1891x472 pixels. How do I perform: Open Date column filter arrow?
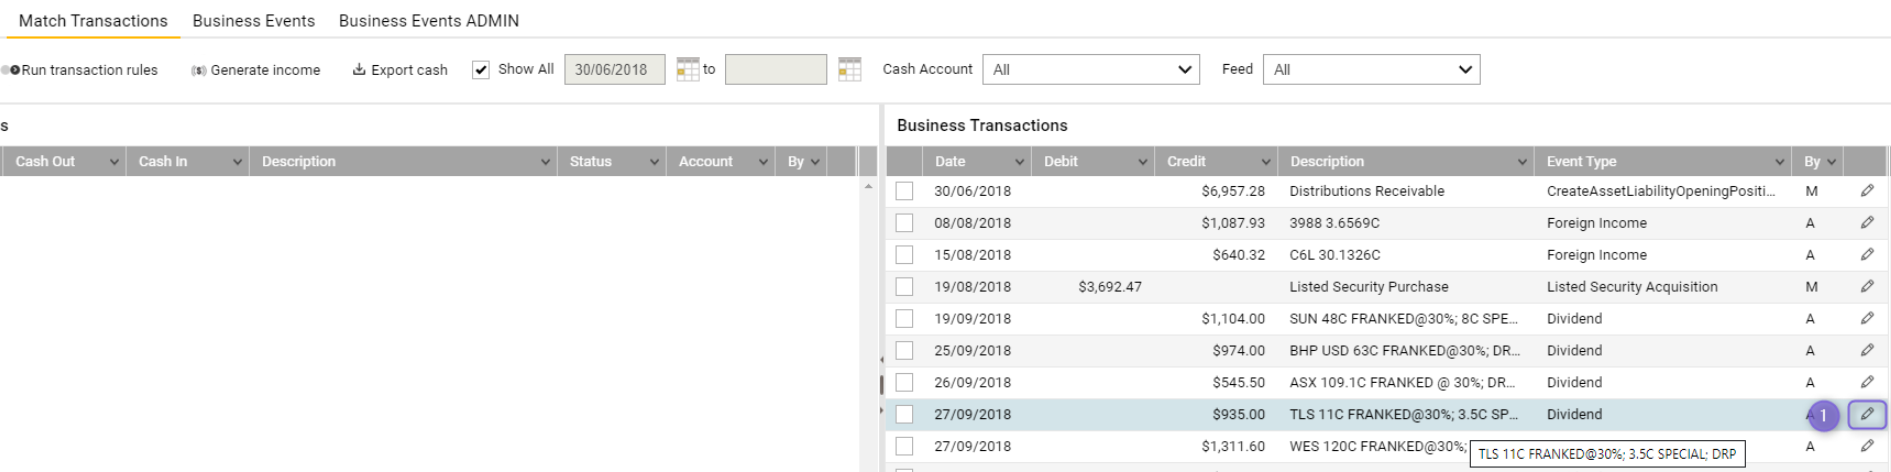point(1019,162)
